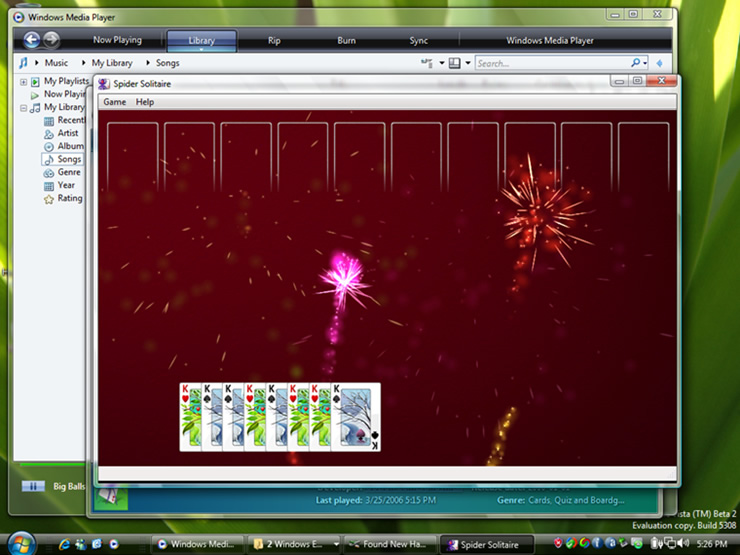Click the Media Player pause button
740x555 pixels.
[32, 486]
